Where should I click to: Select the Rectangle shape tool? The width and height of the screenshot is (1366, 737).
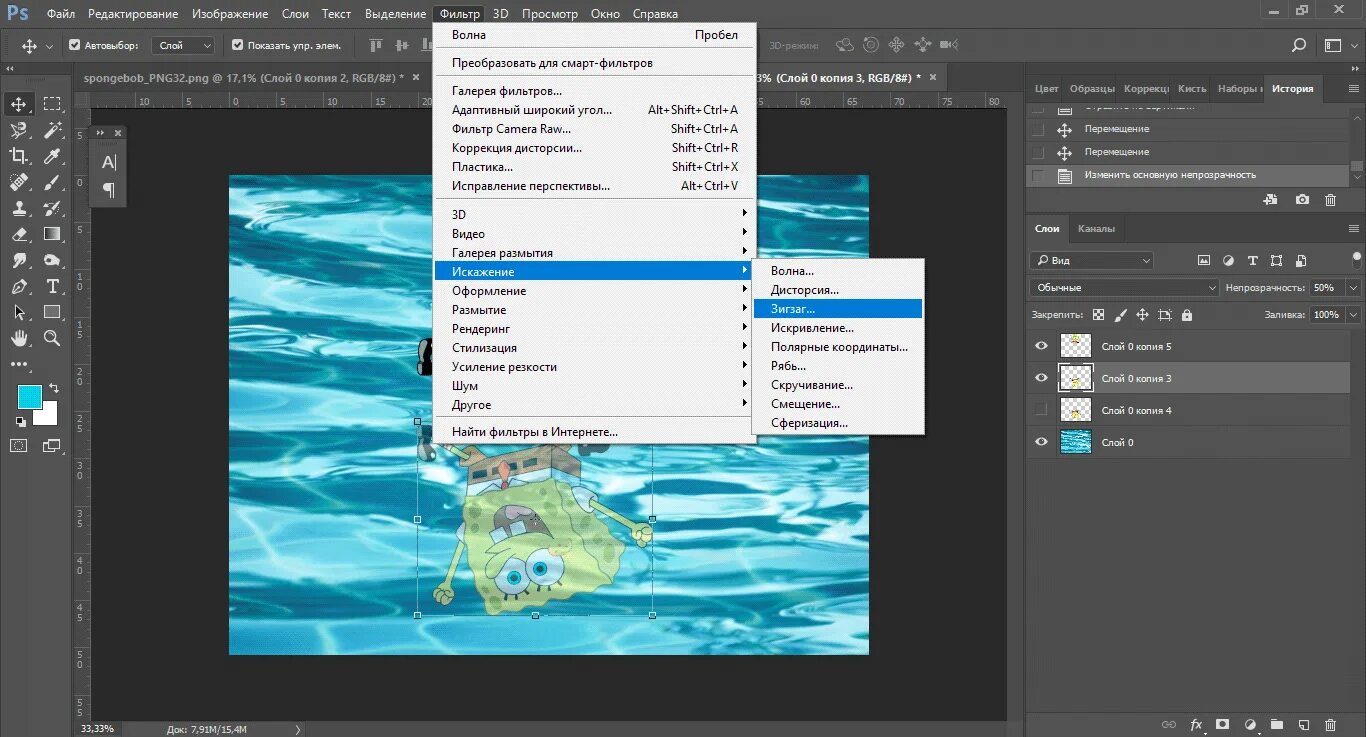52,312
